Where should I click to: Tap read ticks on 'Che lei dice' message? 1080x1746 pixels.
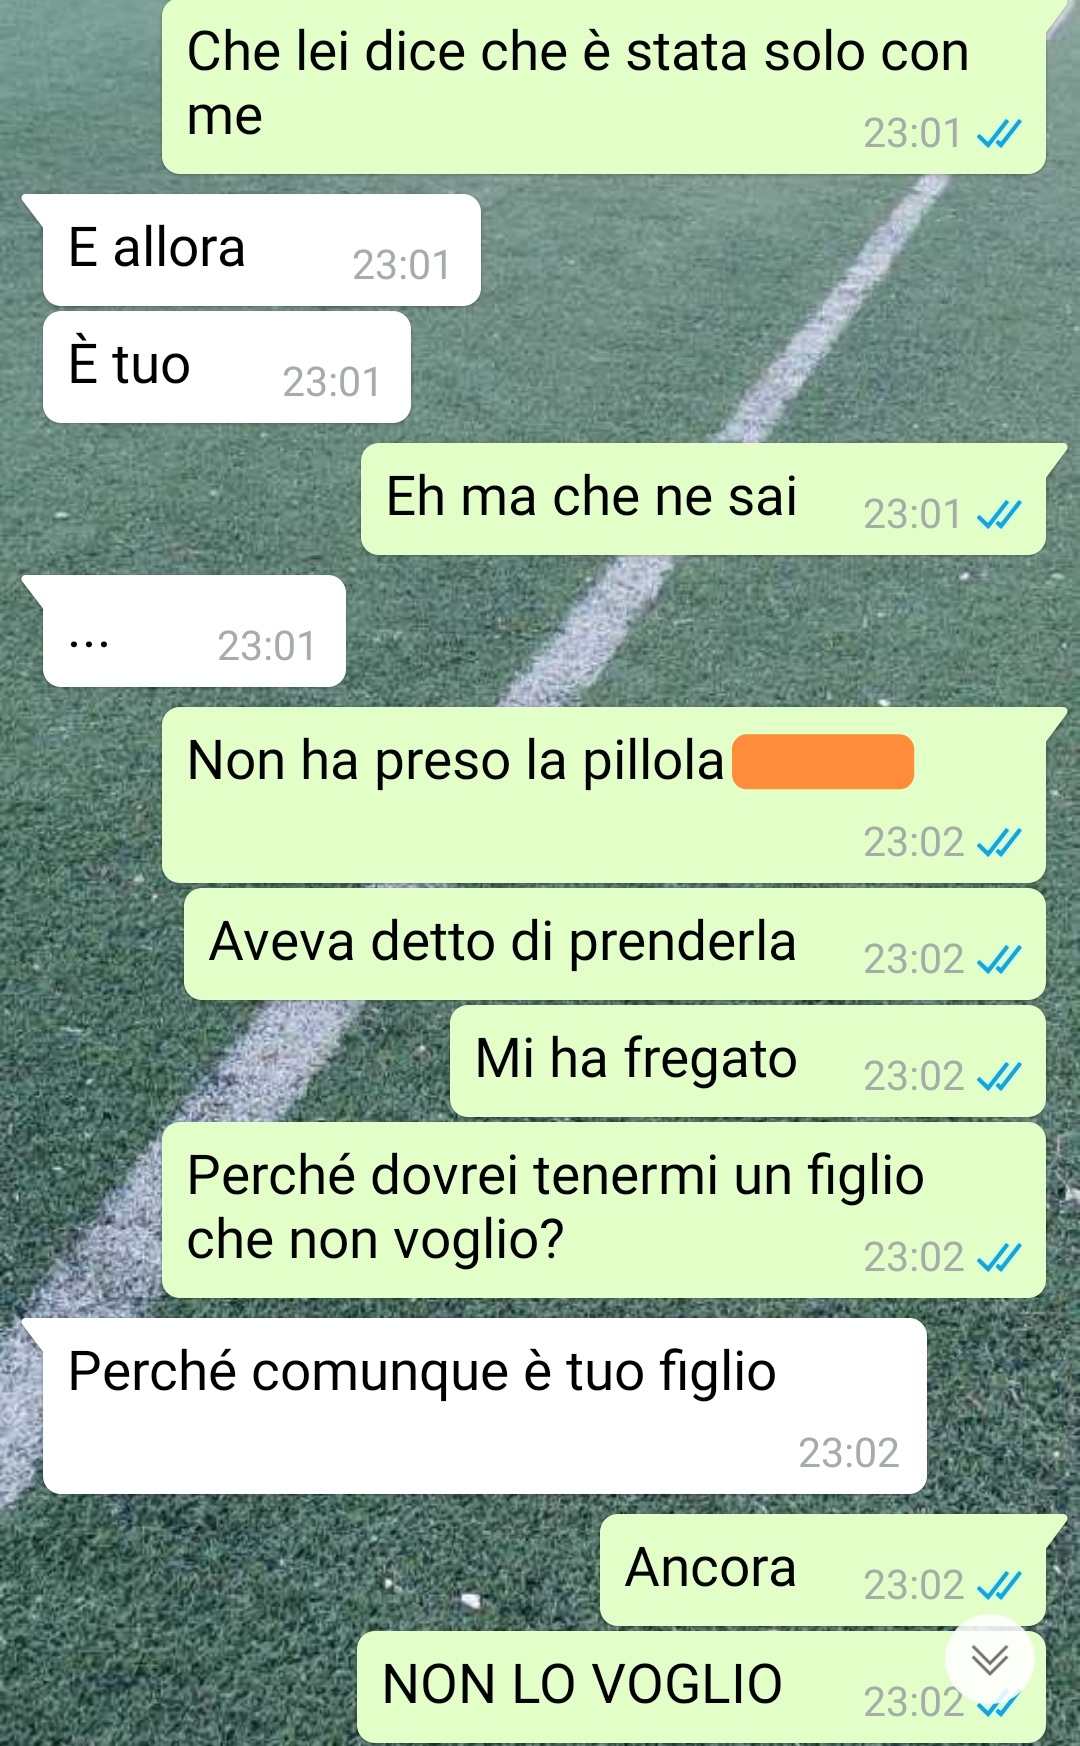coord(999,134)
